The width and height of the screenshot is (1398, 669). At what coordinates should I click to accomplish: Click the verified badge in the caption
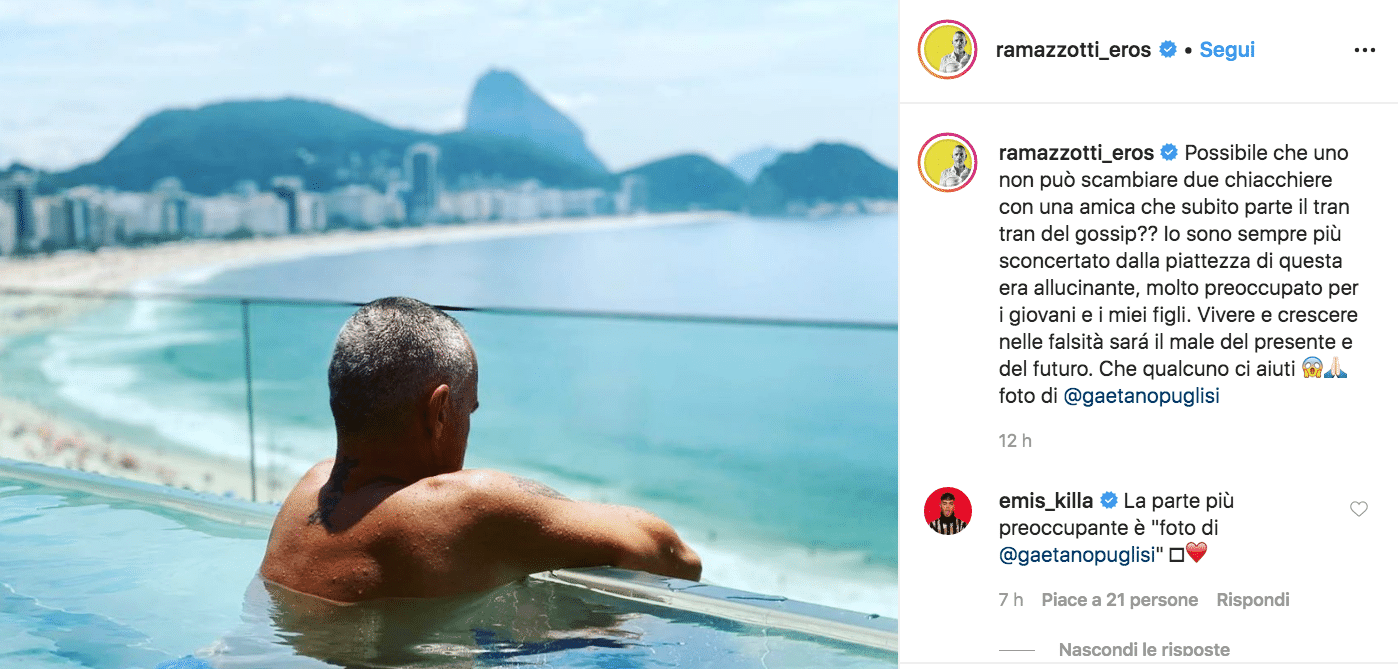[x=1170, y=153]
